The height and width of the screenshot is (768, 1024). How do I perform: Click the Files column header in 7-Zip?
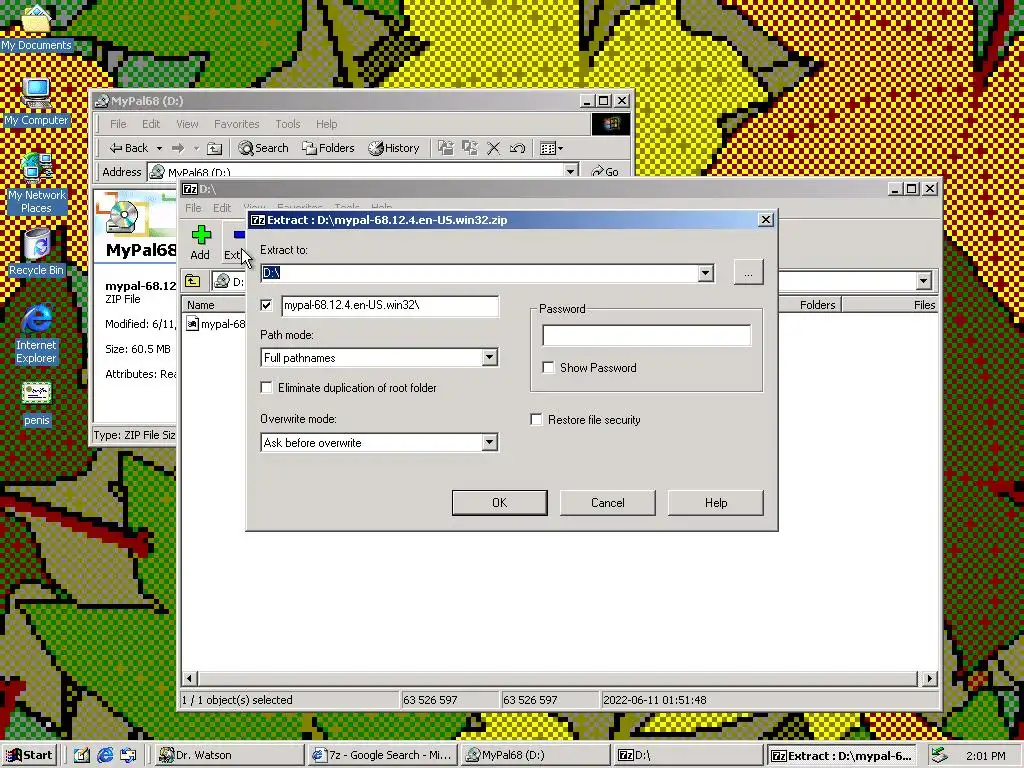point(890,305)
